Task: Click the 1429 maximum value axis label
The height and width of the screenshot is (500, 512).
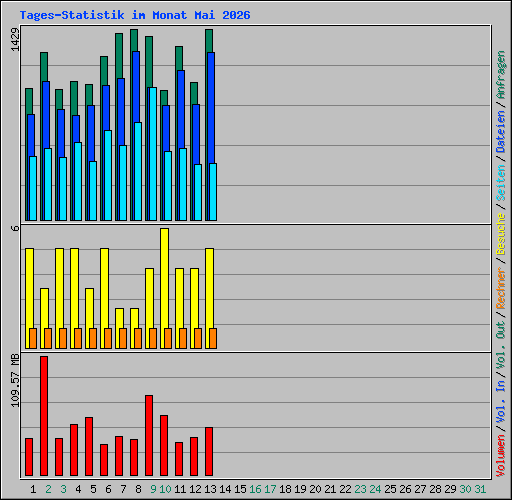Action: (15, 40)
